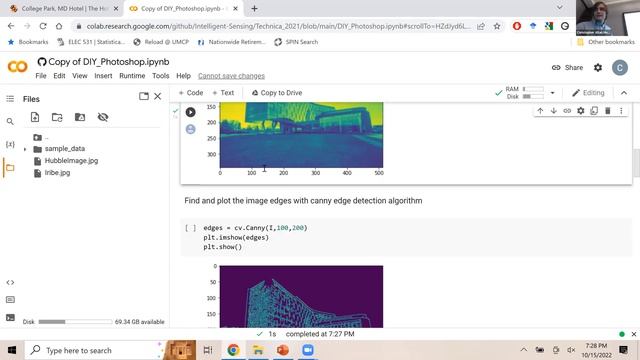This screenshot has width=640, height=360.
Task: Open table of contents sidebar icon
Action: click(x=10, y=99)
